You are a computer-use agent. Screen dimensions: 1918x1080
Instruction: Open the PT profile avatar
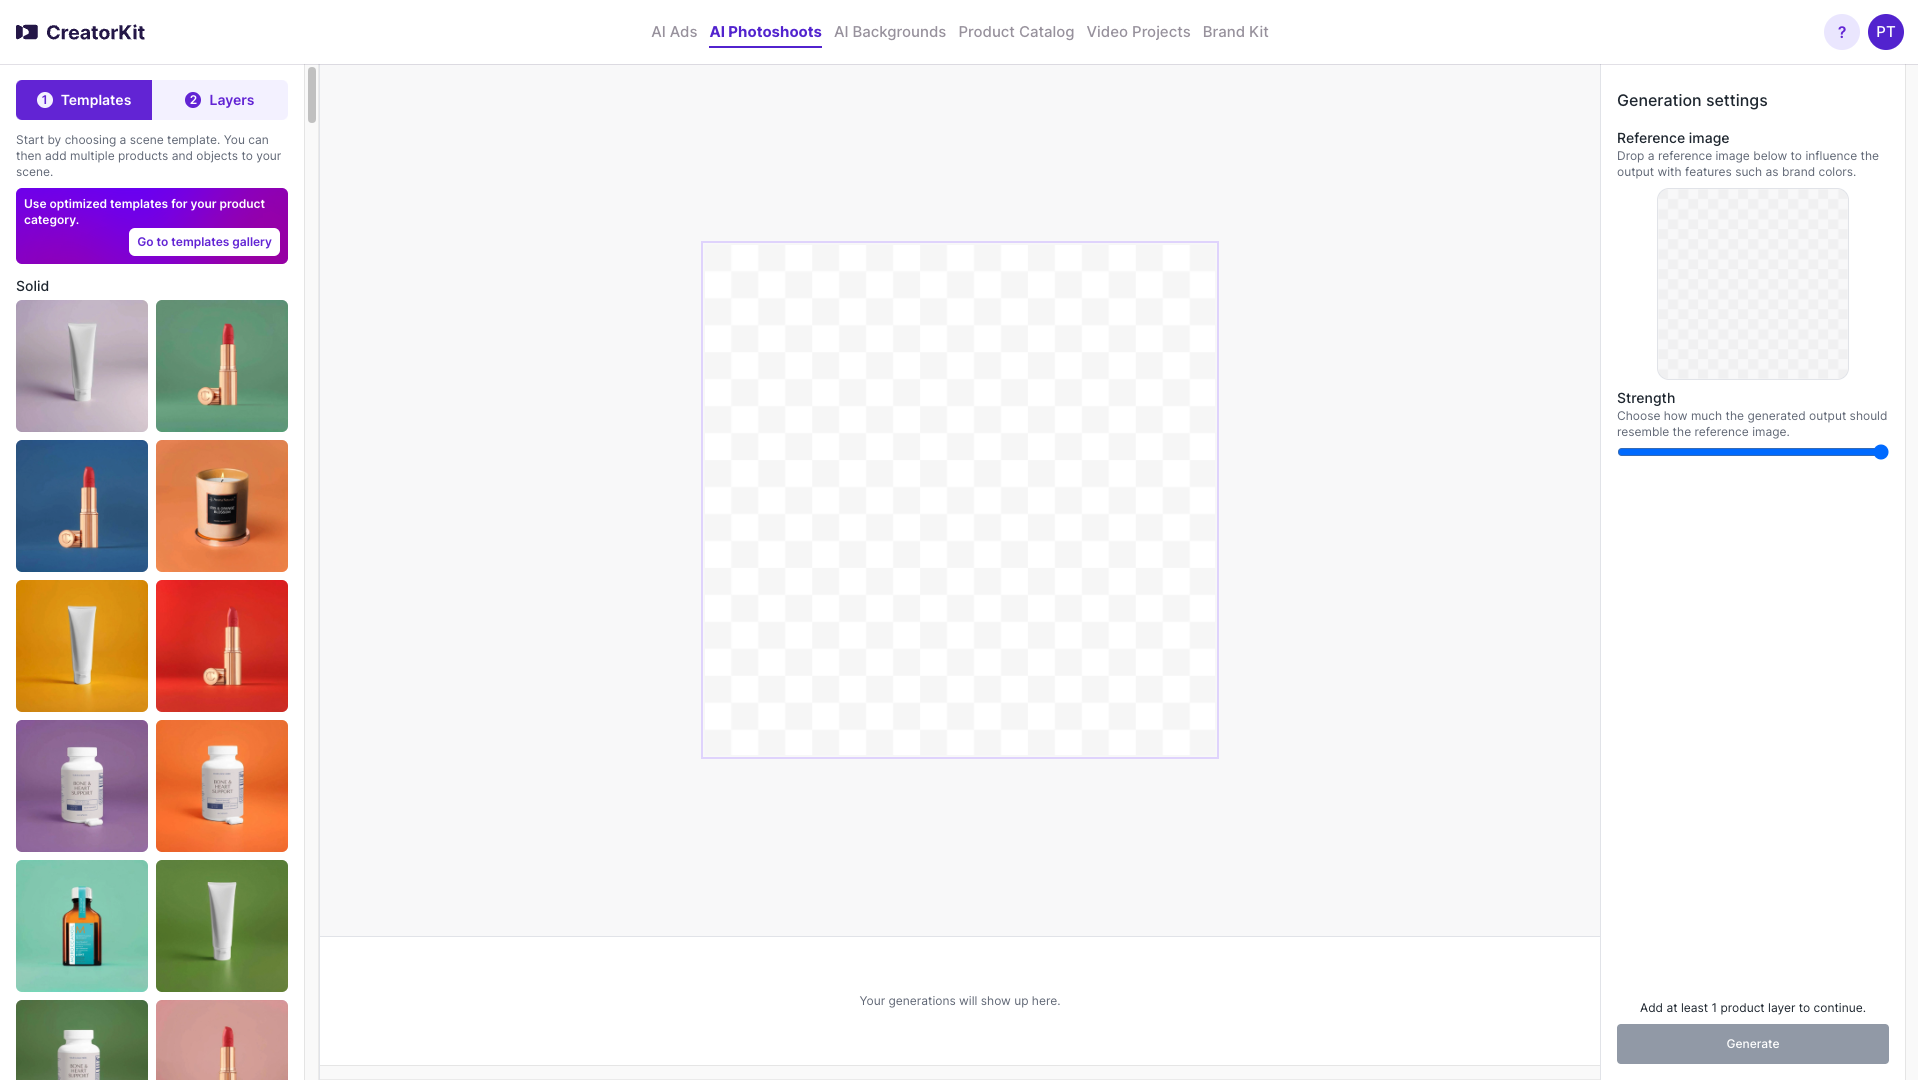tap(1885, 32)
